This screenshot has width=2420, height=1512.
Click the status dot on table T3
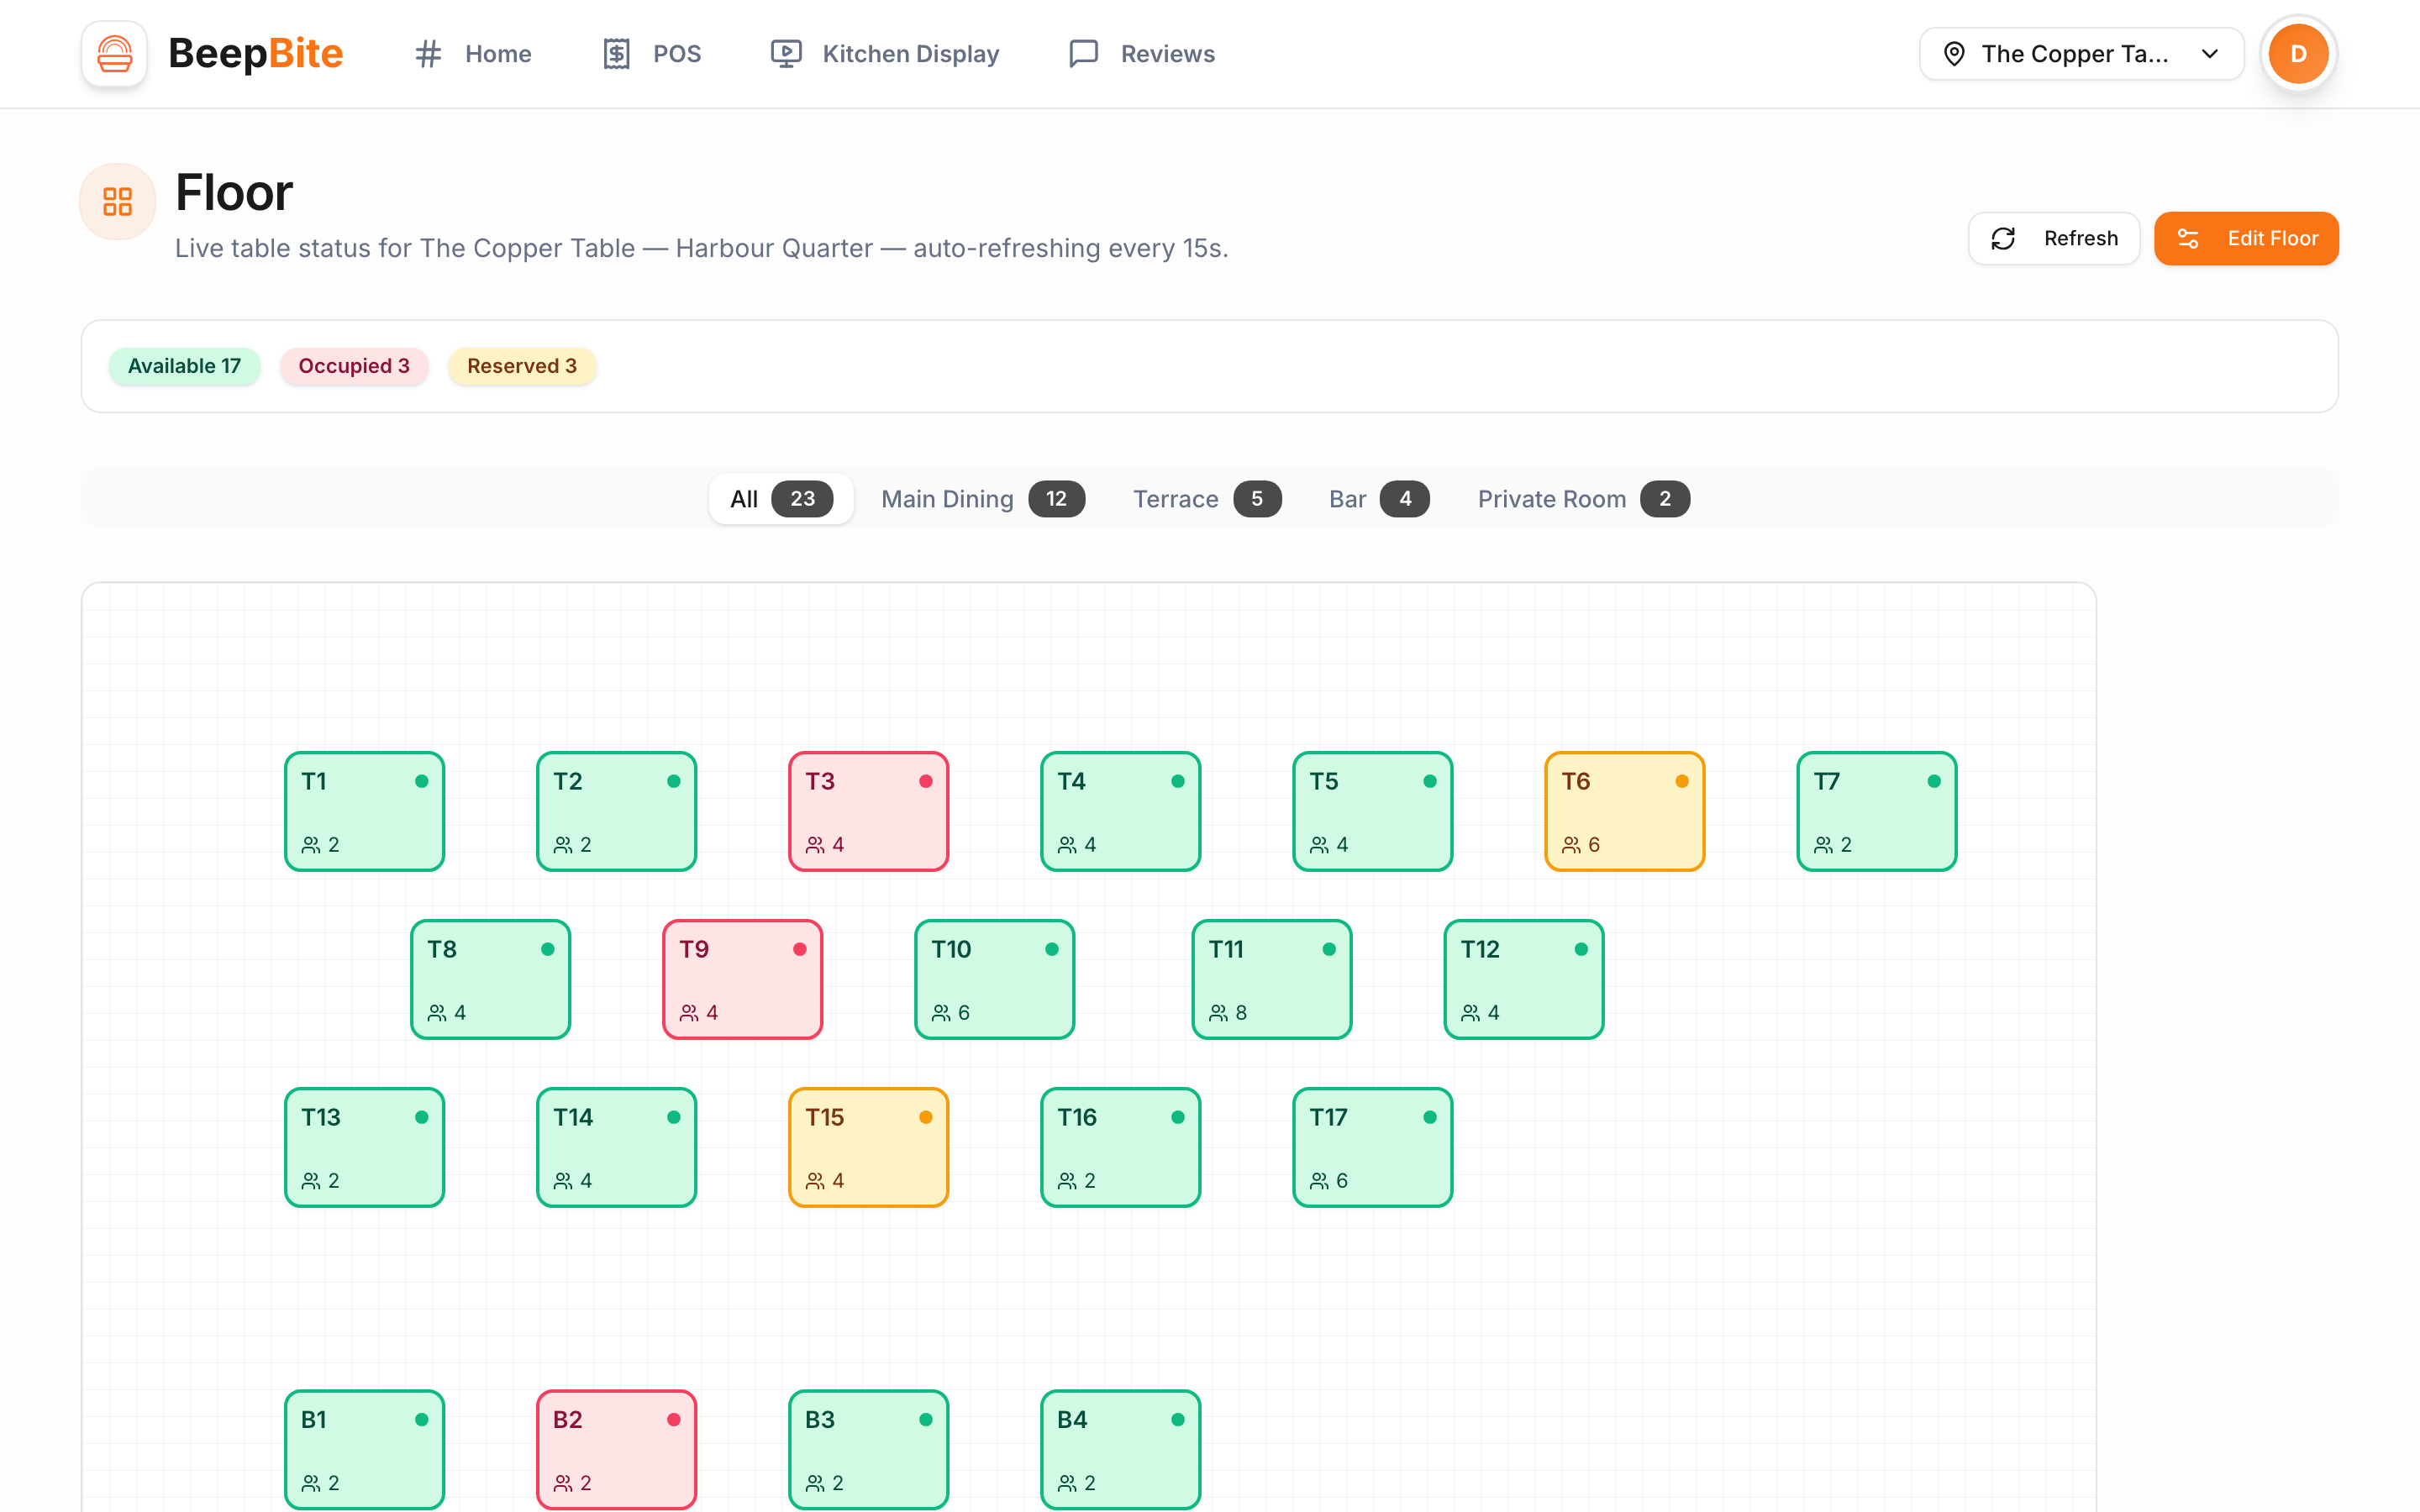pyautogui.click(x=926, y=782)
